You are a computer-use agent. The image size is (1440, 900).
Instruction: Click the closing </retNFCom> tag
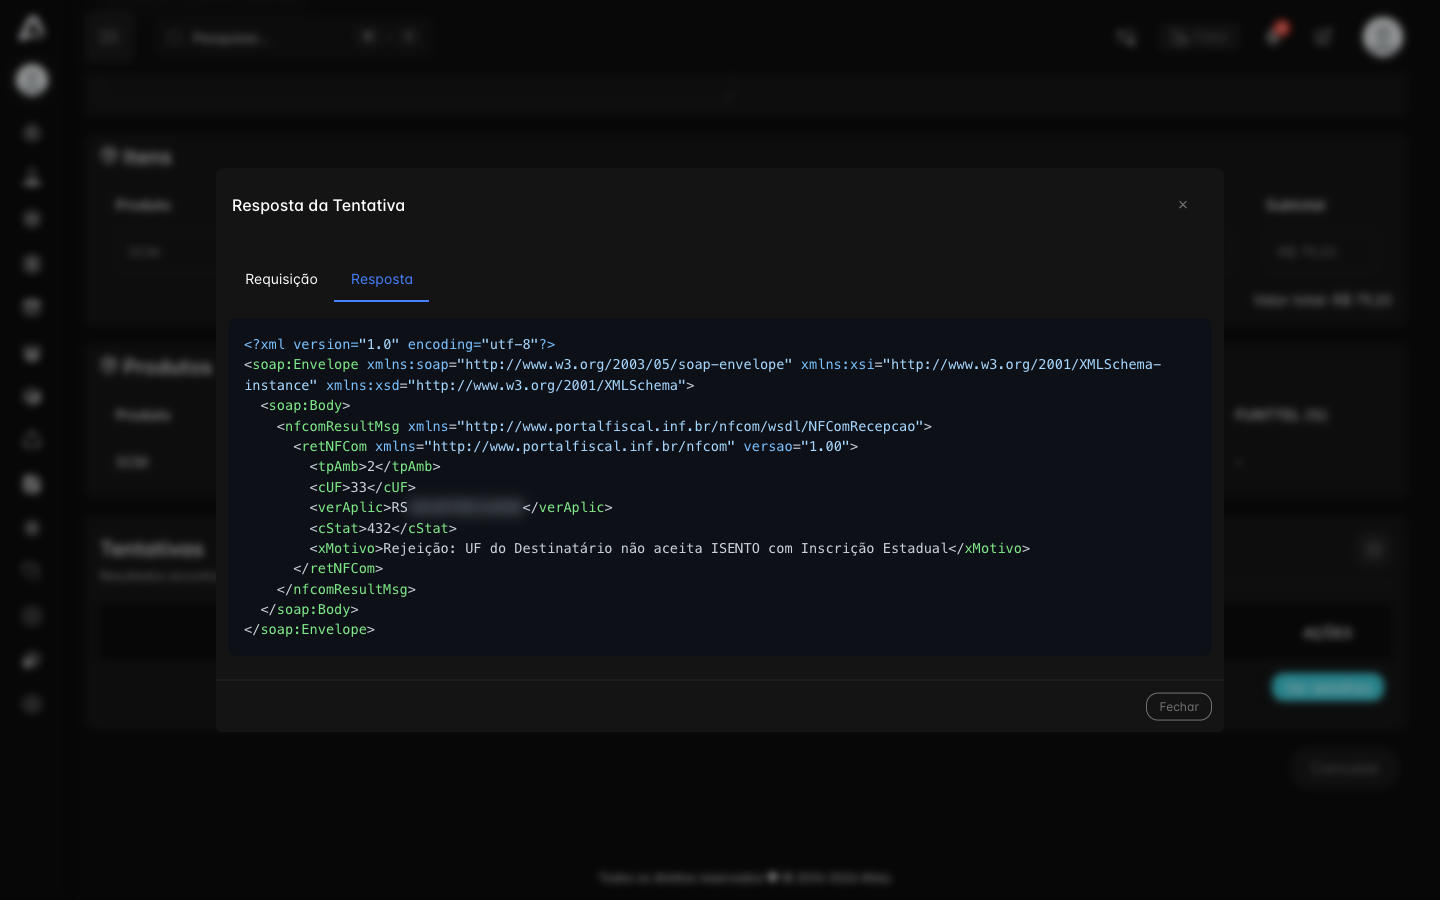coord(338,568)
